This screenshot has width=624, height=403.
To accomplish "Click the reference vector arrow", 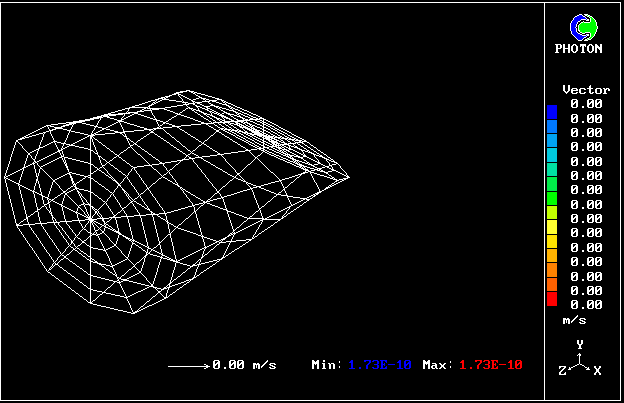I will (x=187, y=365).
